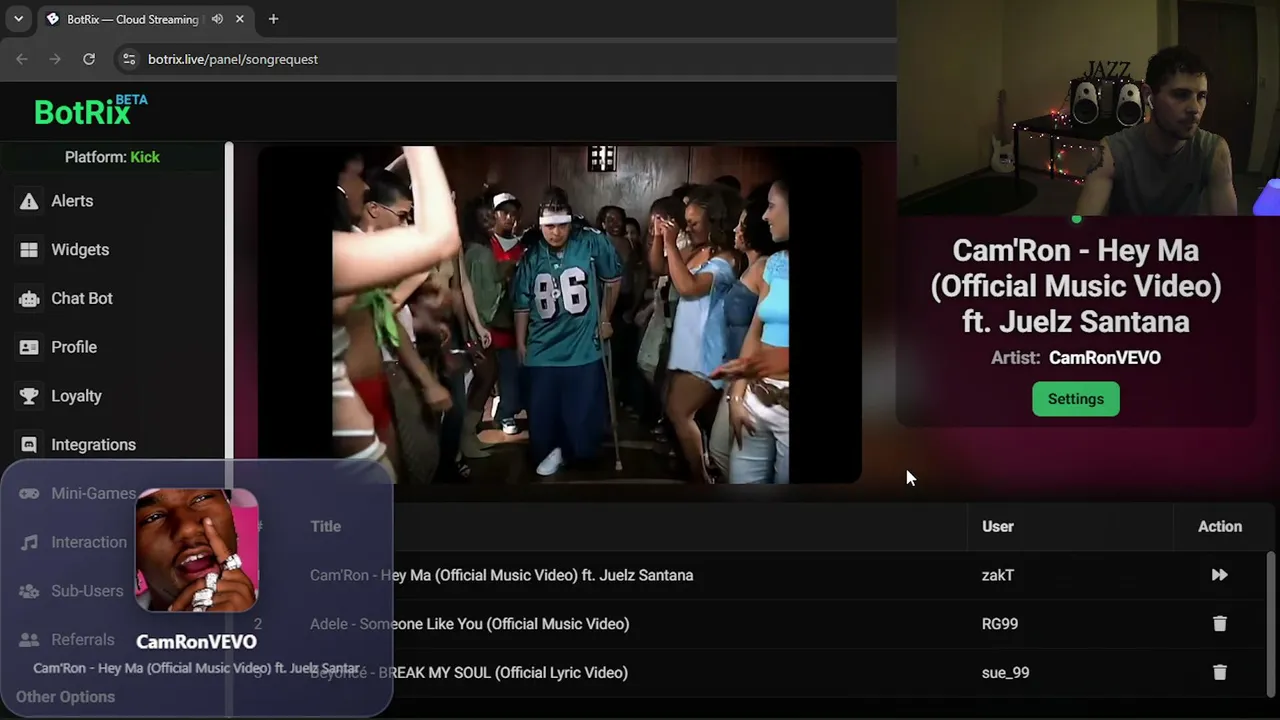Click the Alerts warning triangle icon
1280x720 pixels.
pyautogui.click(x=29, y=201)
